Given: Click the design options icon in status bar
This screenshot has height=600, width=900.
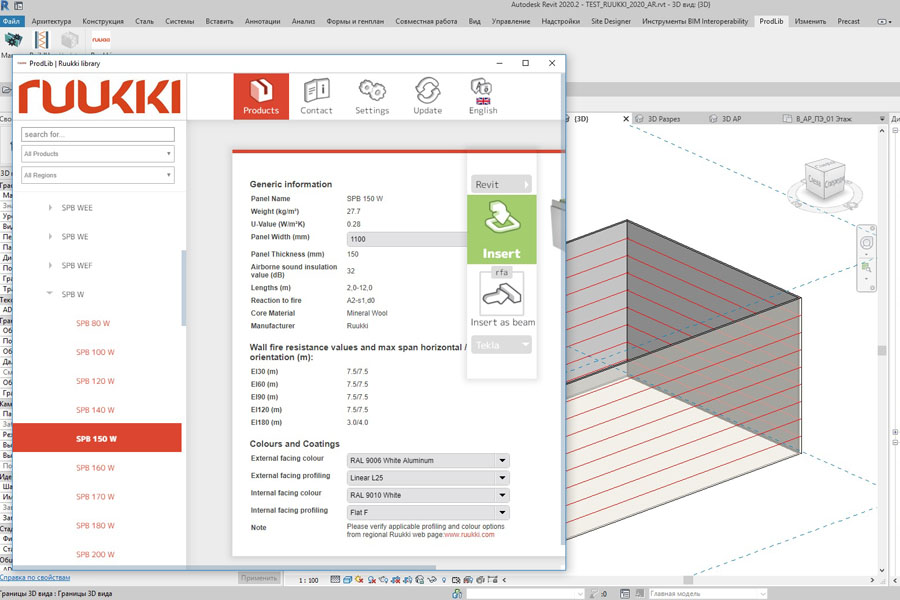Looking at the screenshot, I should tap(625, 594).
